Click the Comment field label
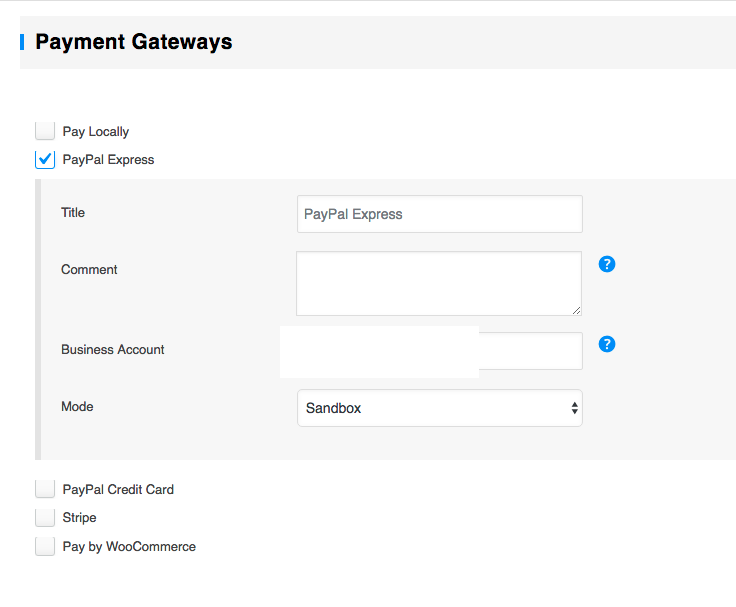The width and height of the screenshot is (736, 607). (89, 269)
